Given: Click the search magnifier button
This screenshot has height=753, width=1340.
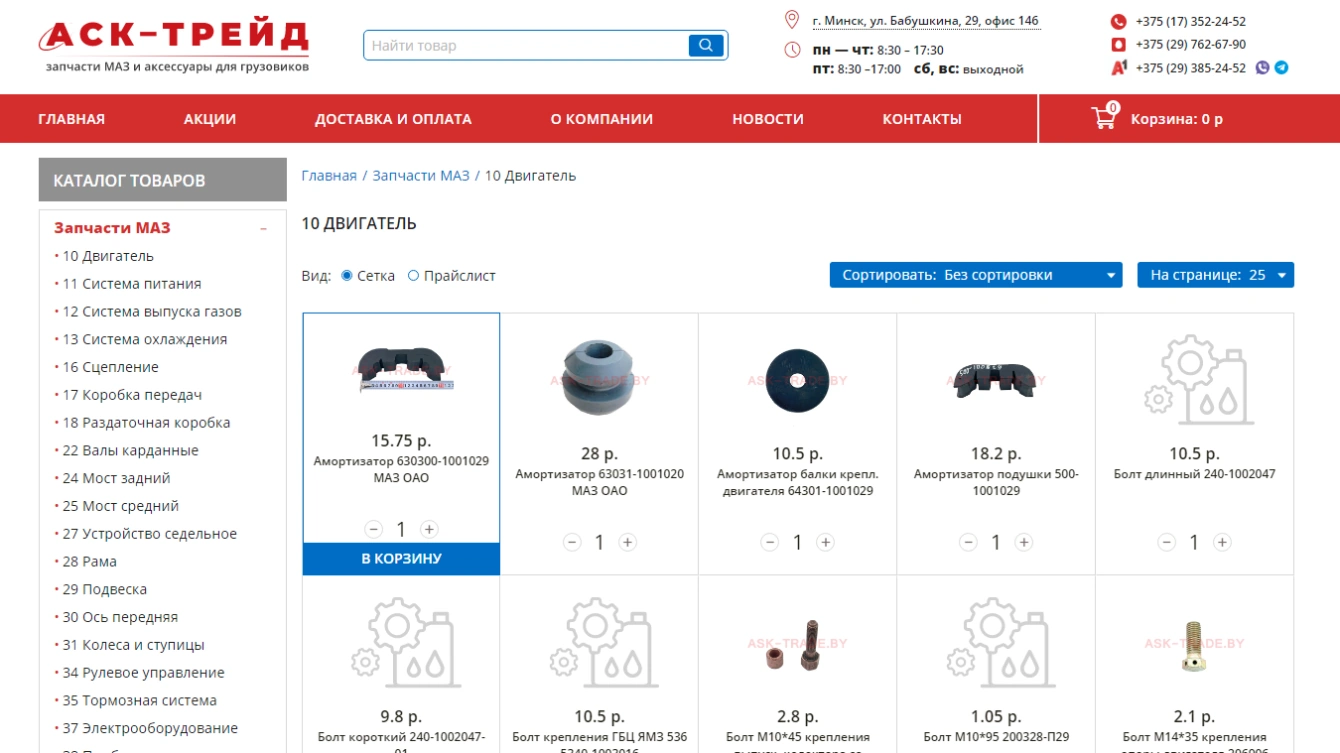Looking at the screenshot, I should (706, 45).
